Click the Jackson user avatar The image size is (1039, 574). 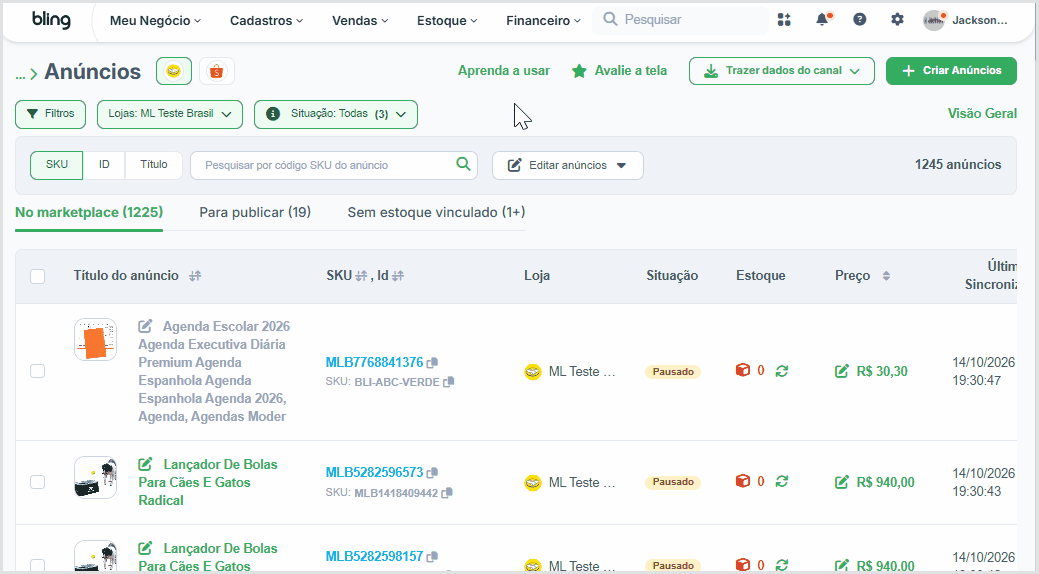(934, 21)
